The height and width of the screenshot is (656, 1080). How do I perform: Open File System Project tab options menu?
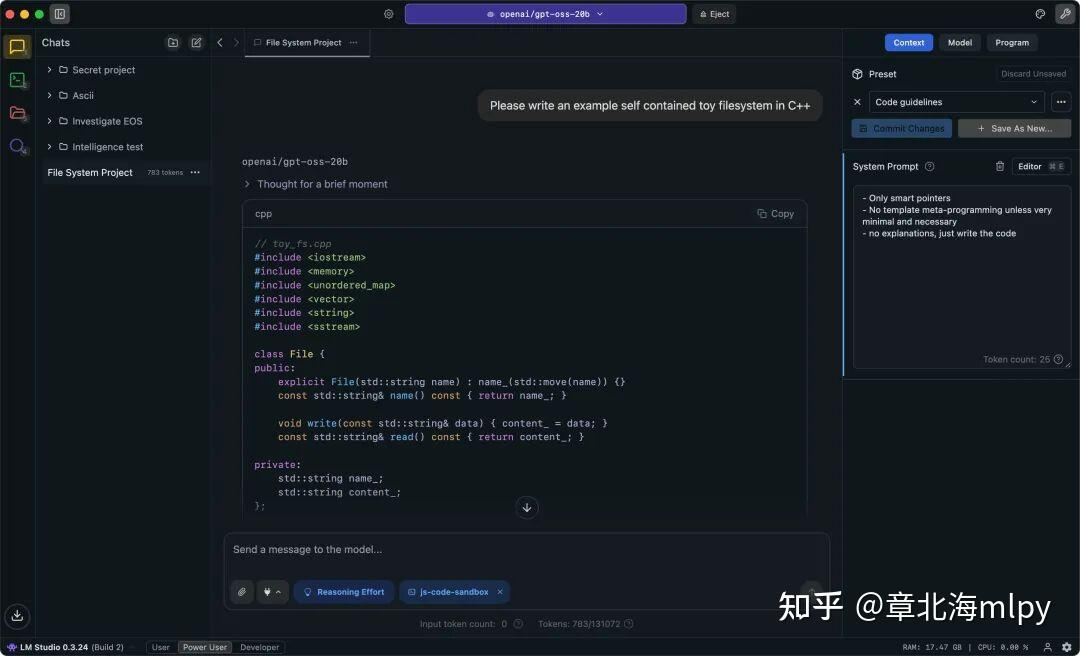tap(353, 43)
